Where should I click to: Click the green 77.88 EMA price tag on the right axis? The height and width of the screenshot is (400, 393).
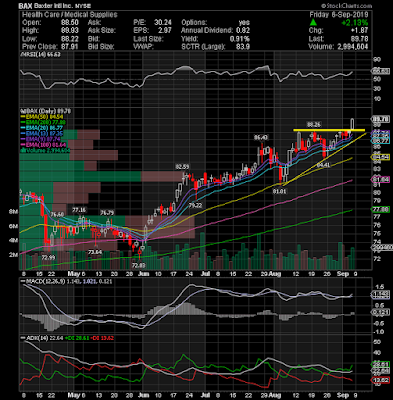(380, 209)
